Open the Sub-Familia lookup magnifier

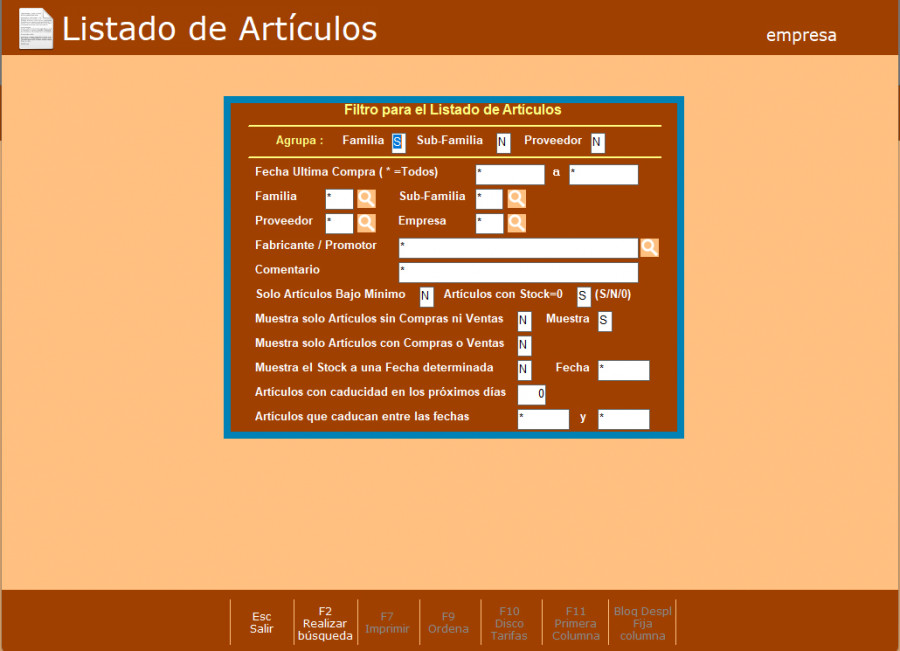pyautogui.click(x=516, y=198)
